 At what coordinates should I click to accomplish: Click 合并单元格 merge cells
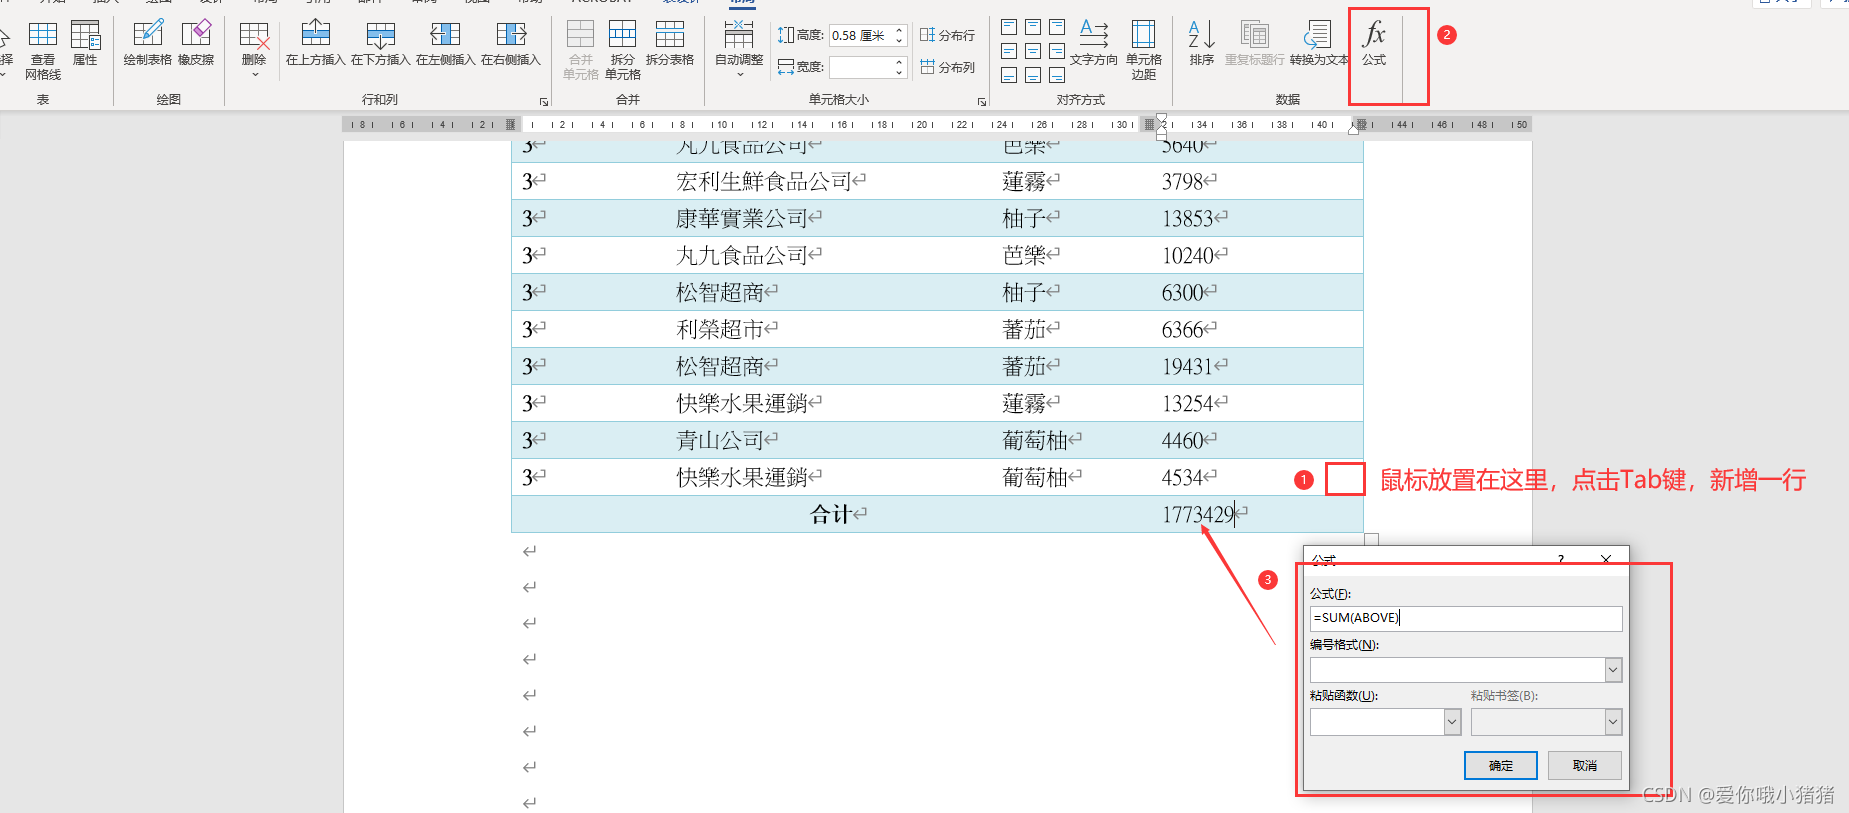[580, 50]
